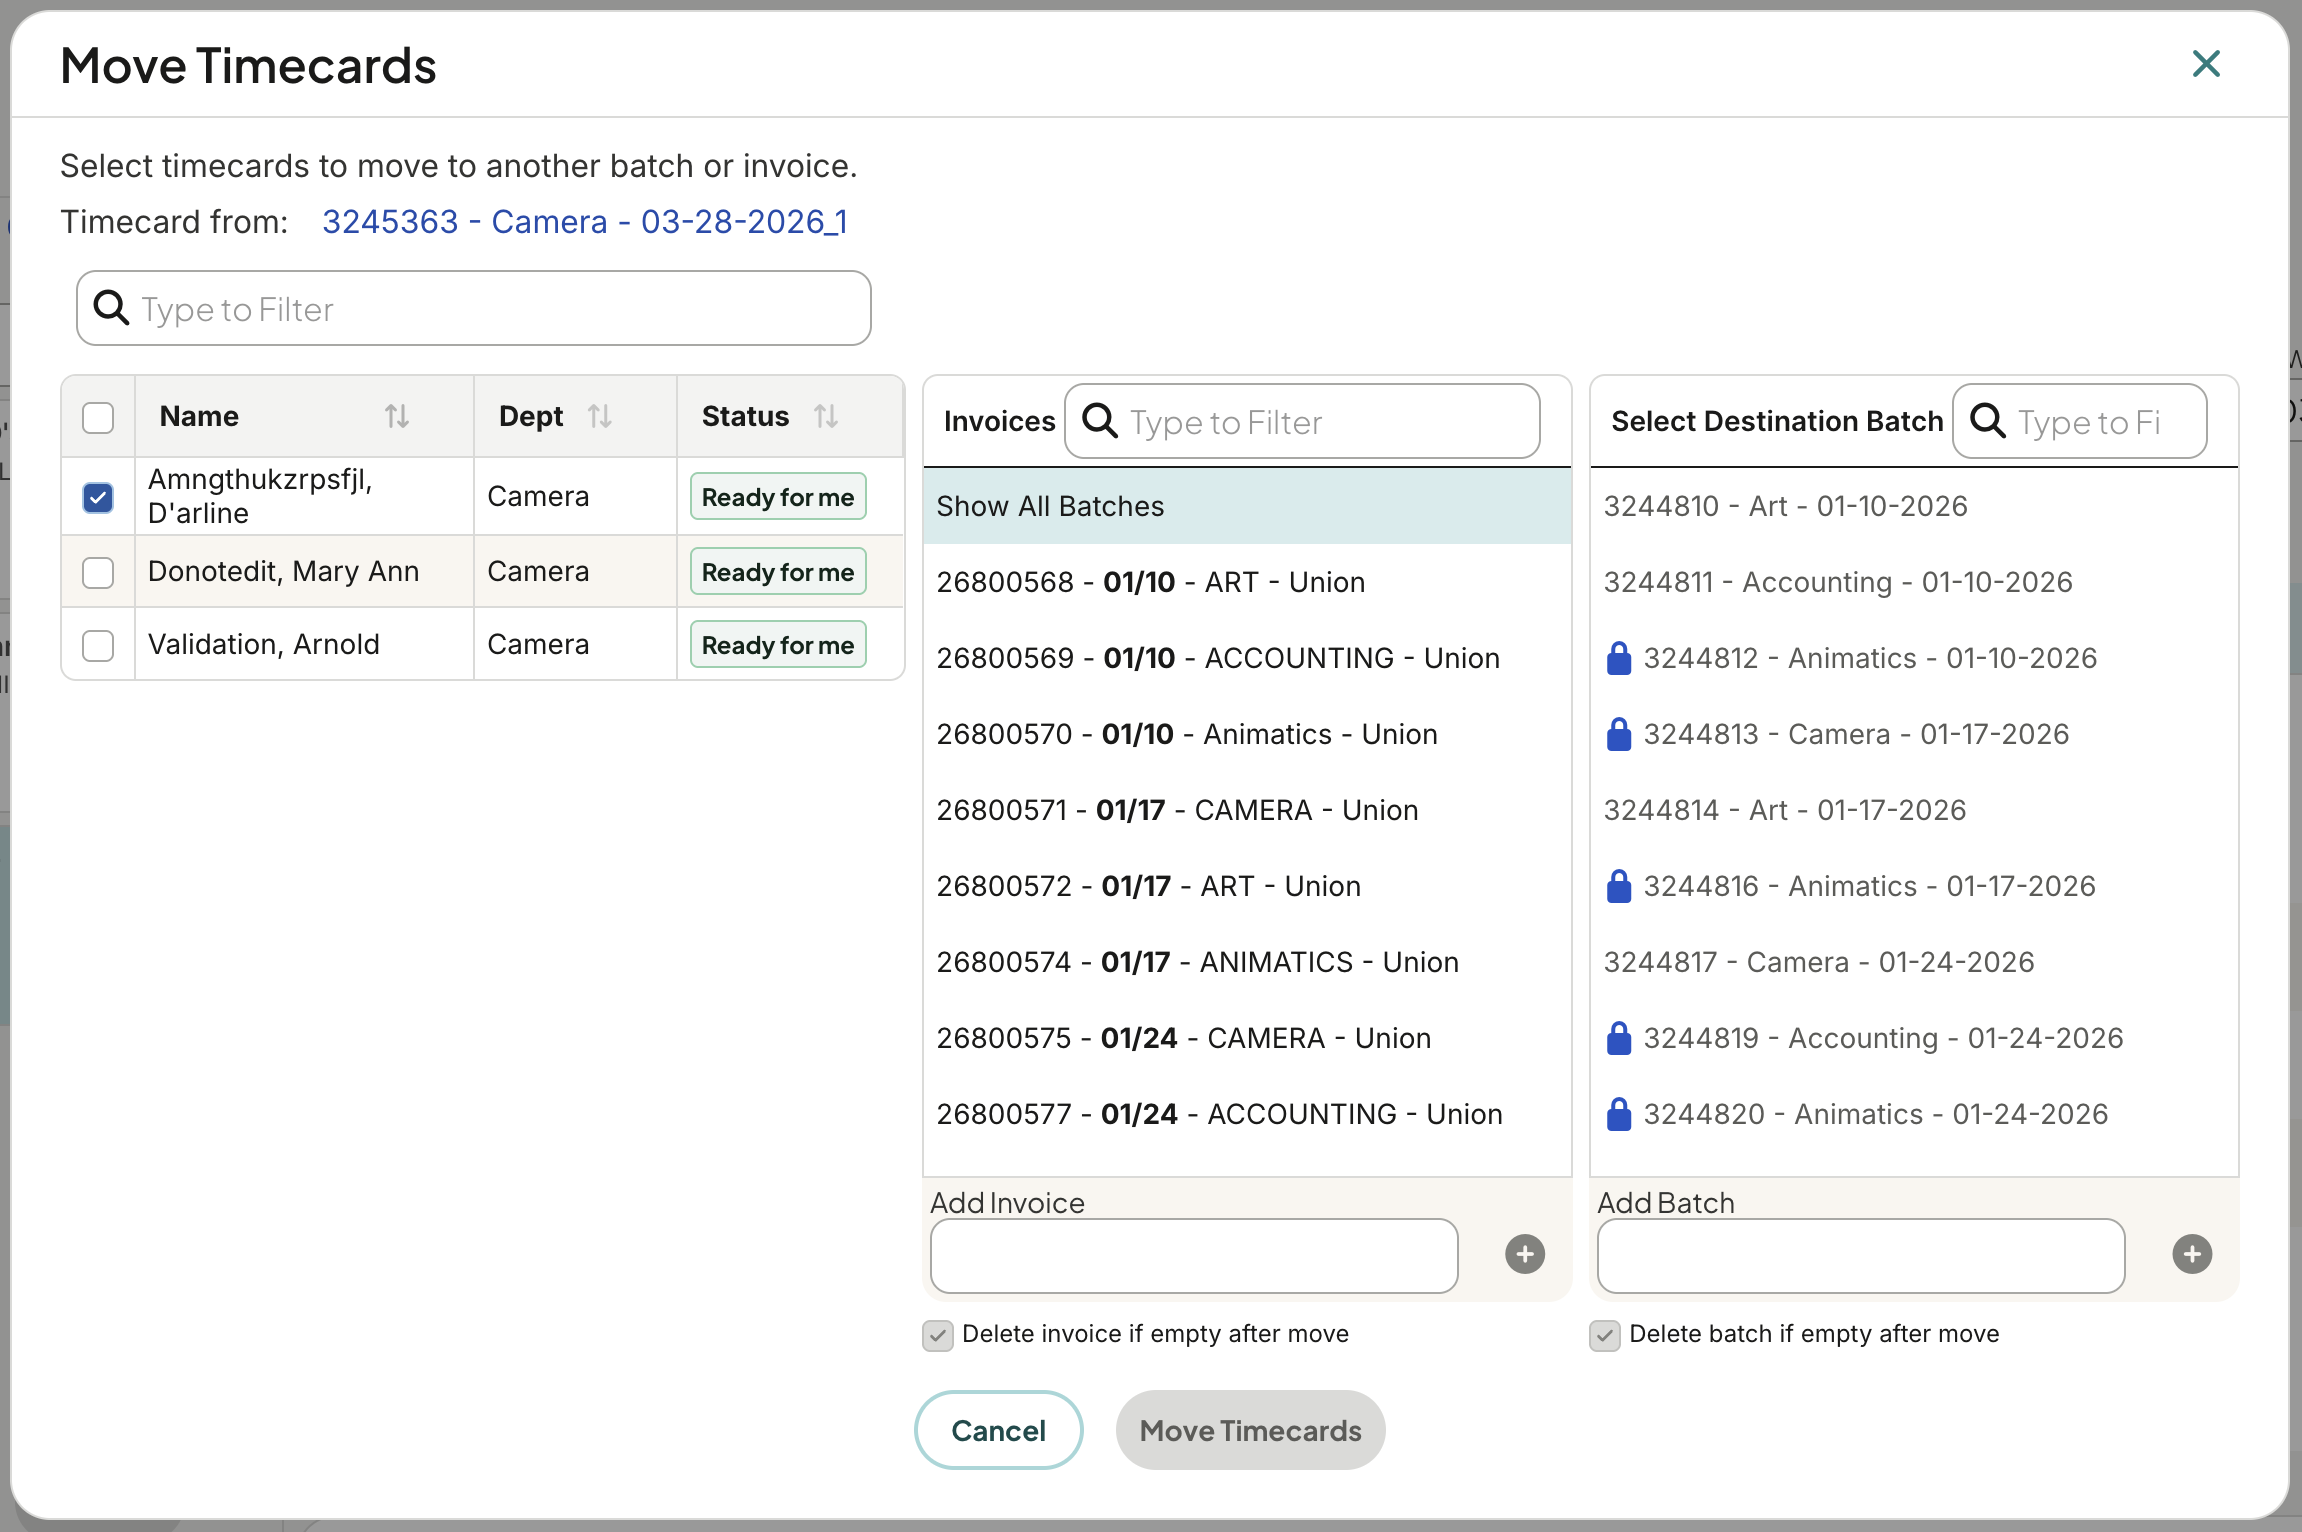Select invoice 26800572 ART Union

click(x=1247, y=886)
